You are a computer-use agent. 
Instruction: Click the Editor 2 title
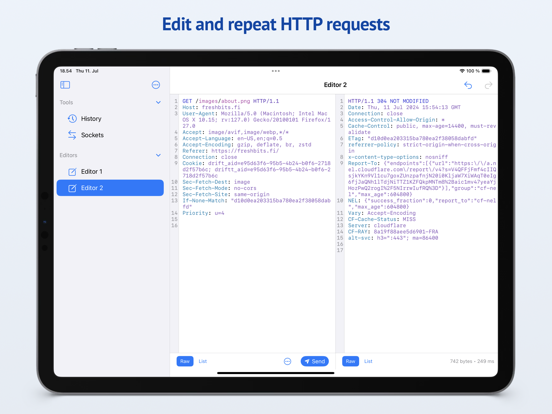pos(335,85)
